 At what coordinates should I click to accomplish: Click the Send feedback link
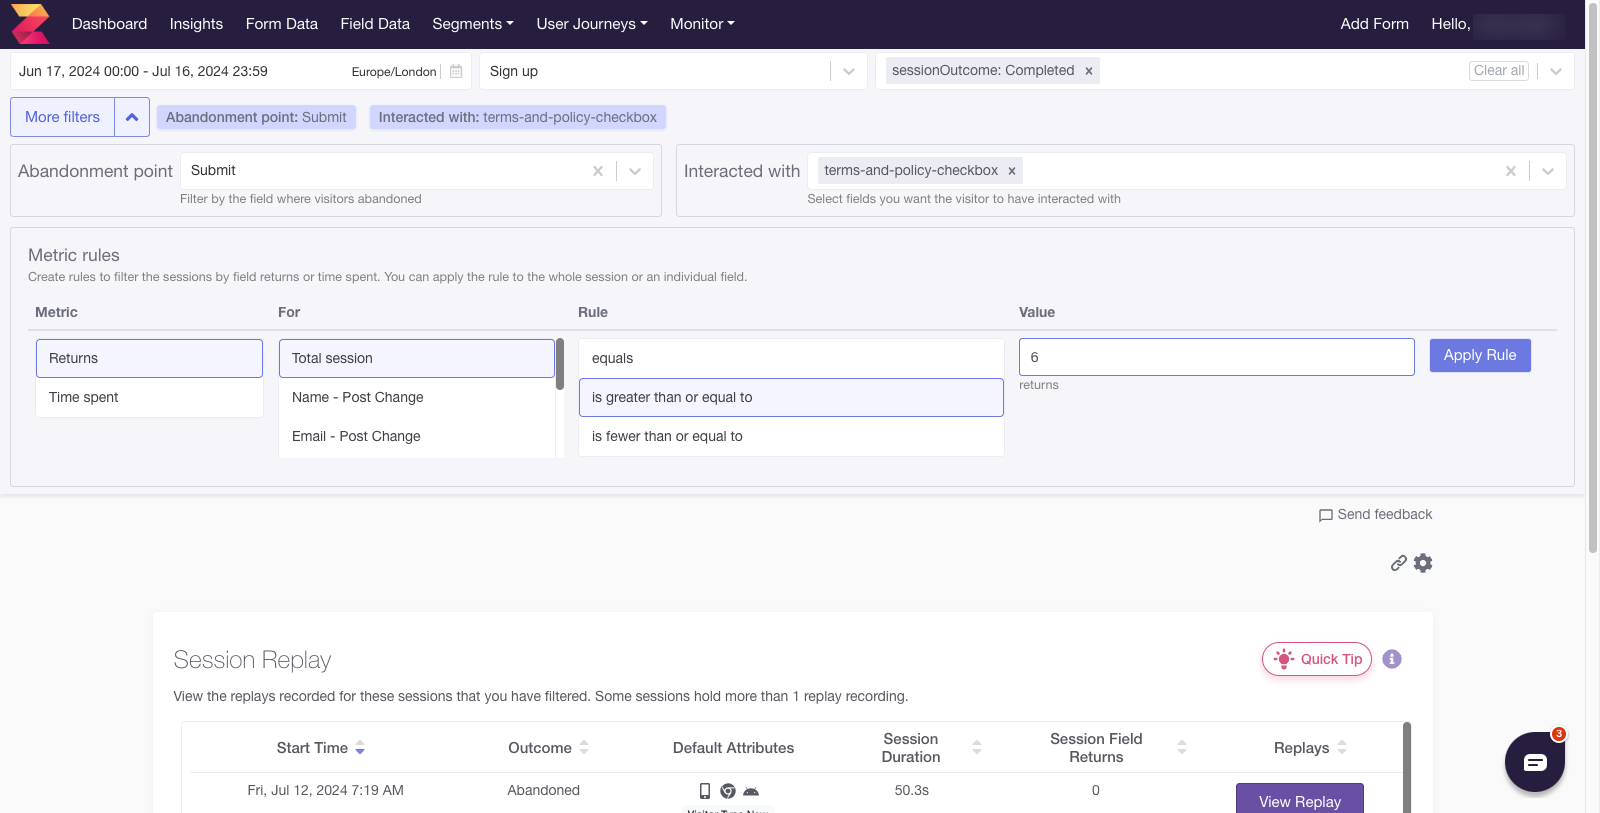(1376, 514)
